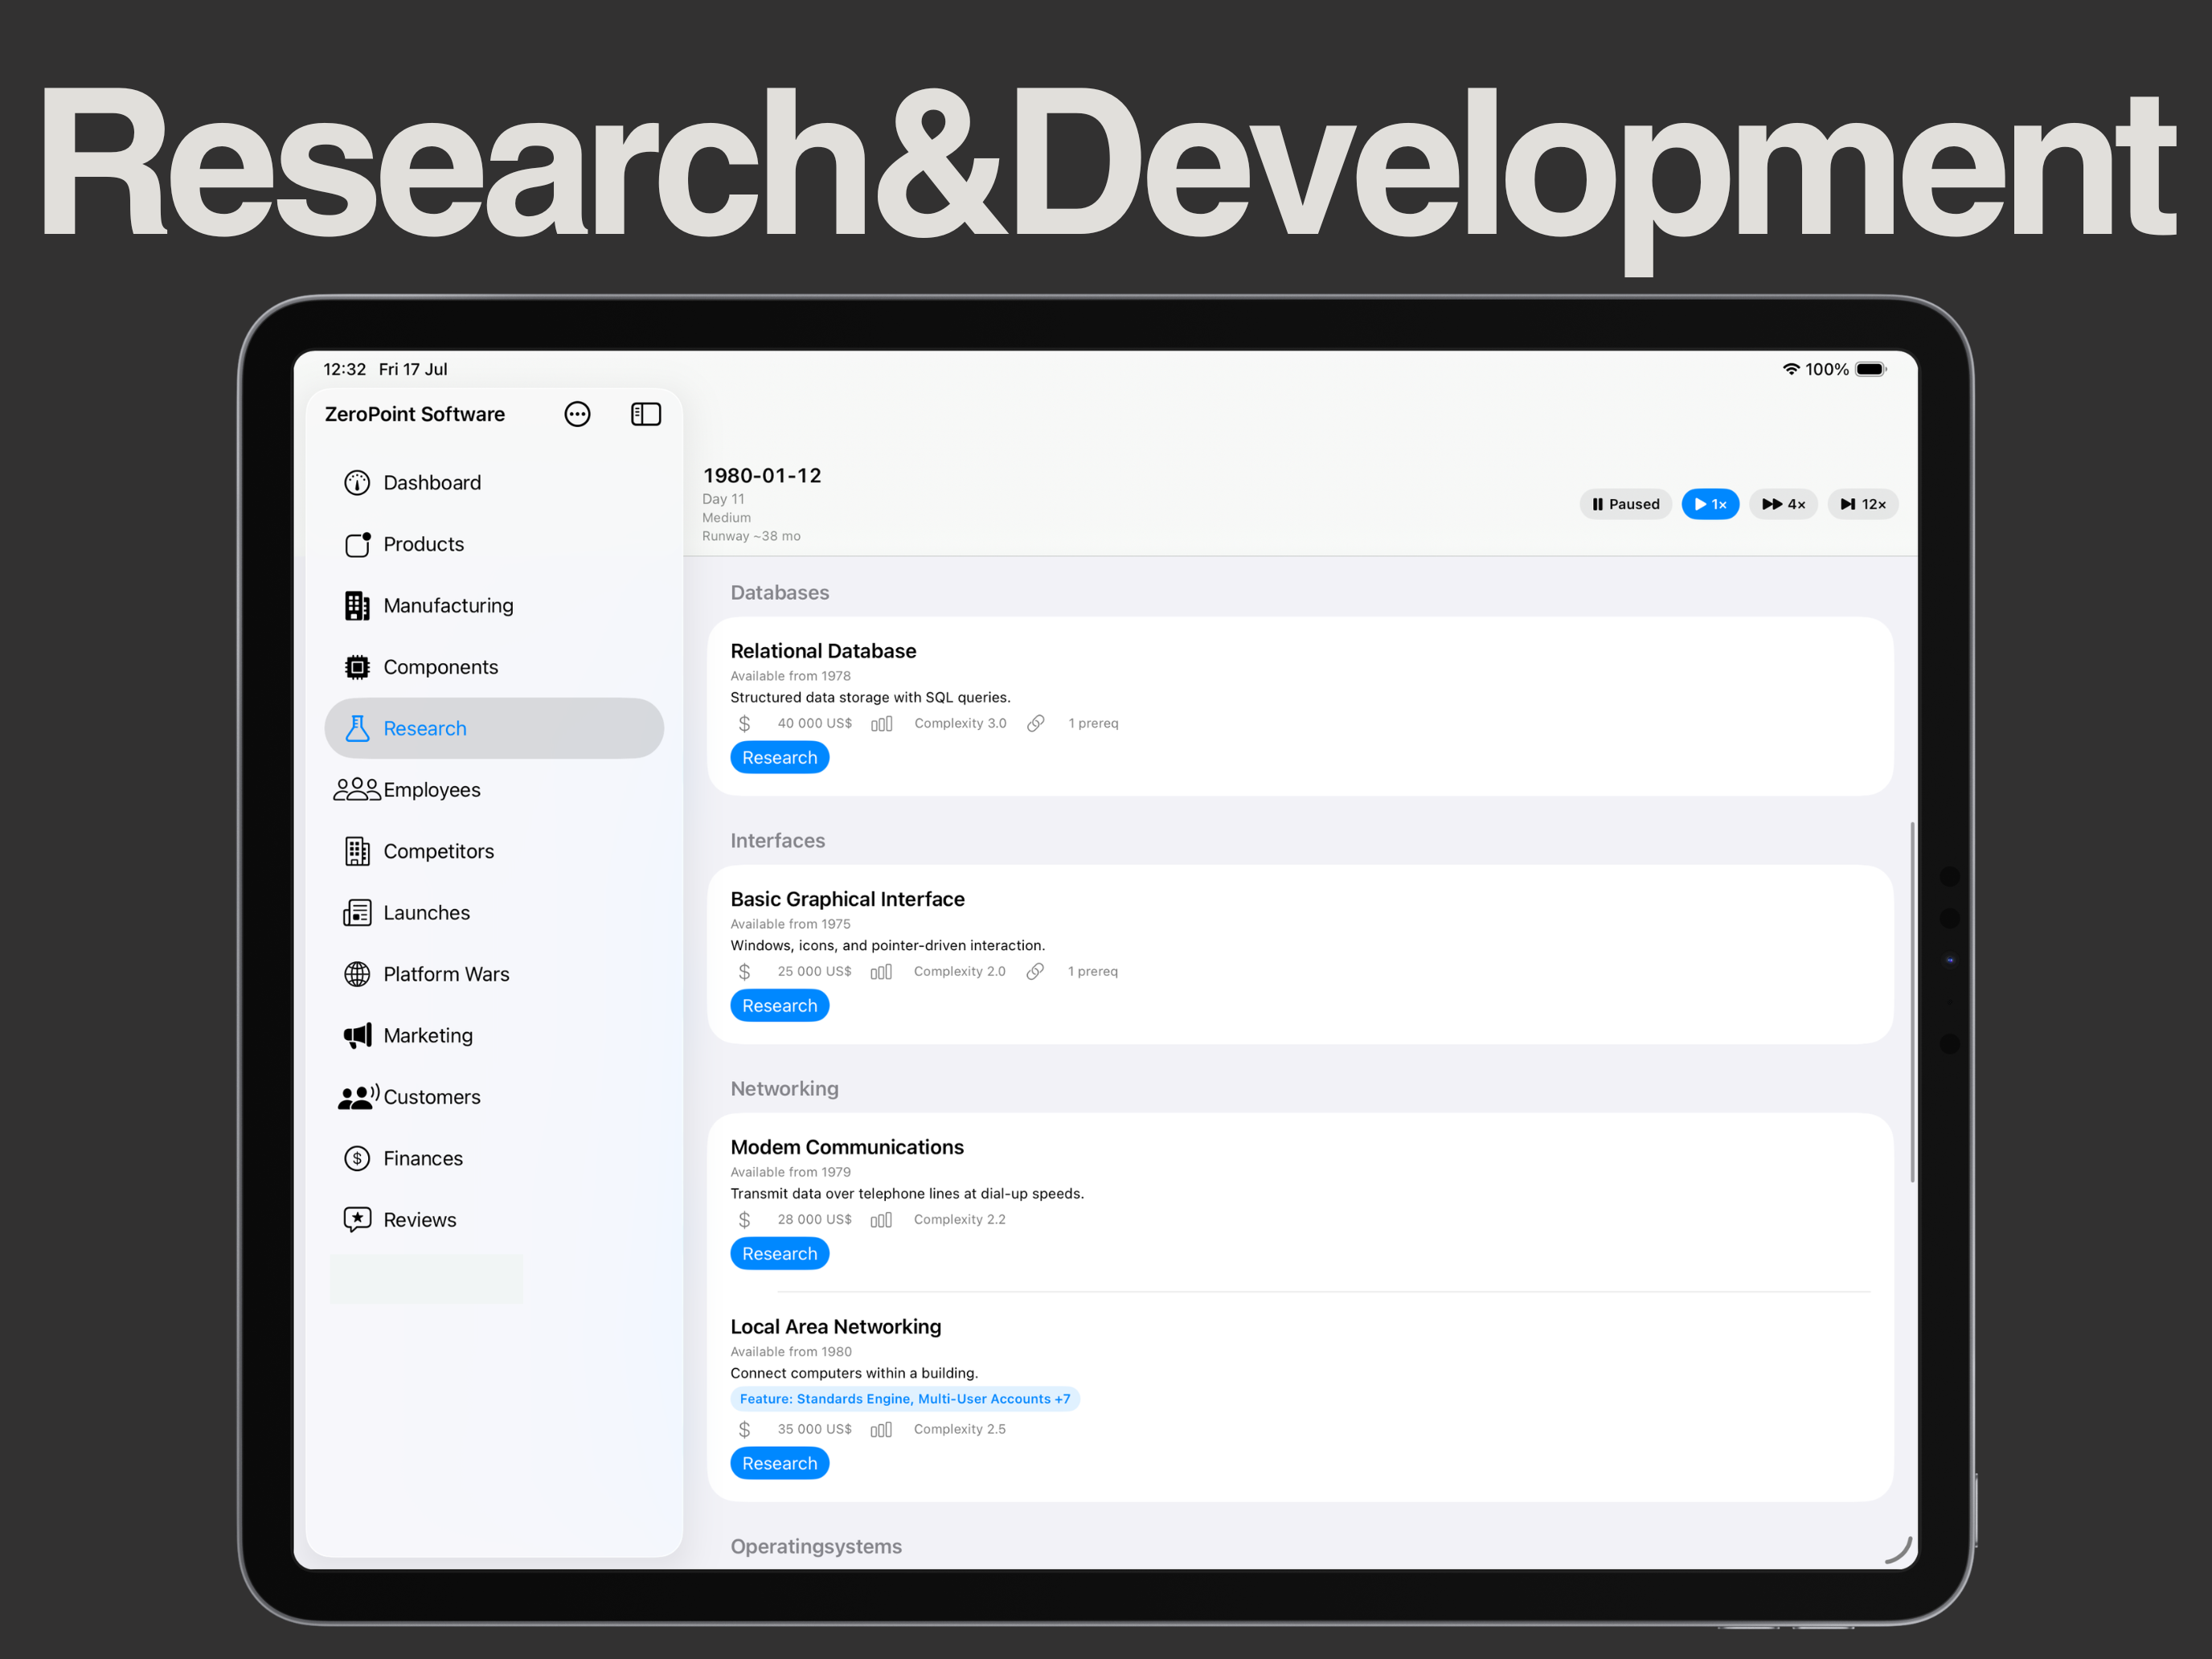Click the Feature: Standards Engine tag
This screenshot has width=2212, height=1659.
(x=905, y=1399)
